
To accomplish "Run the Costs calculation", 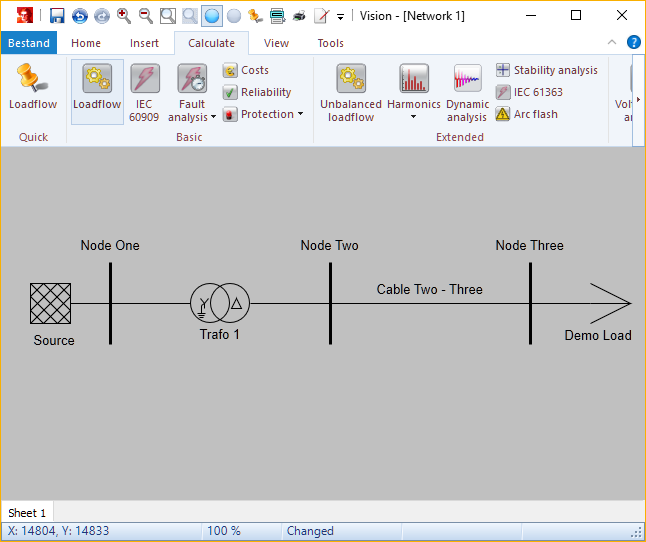I will [x=246, y=70].
